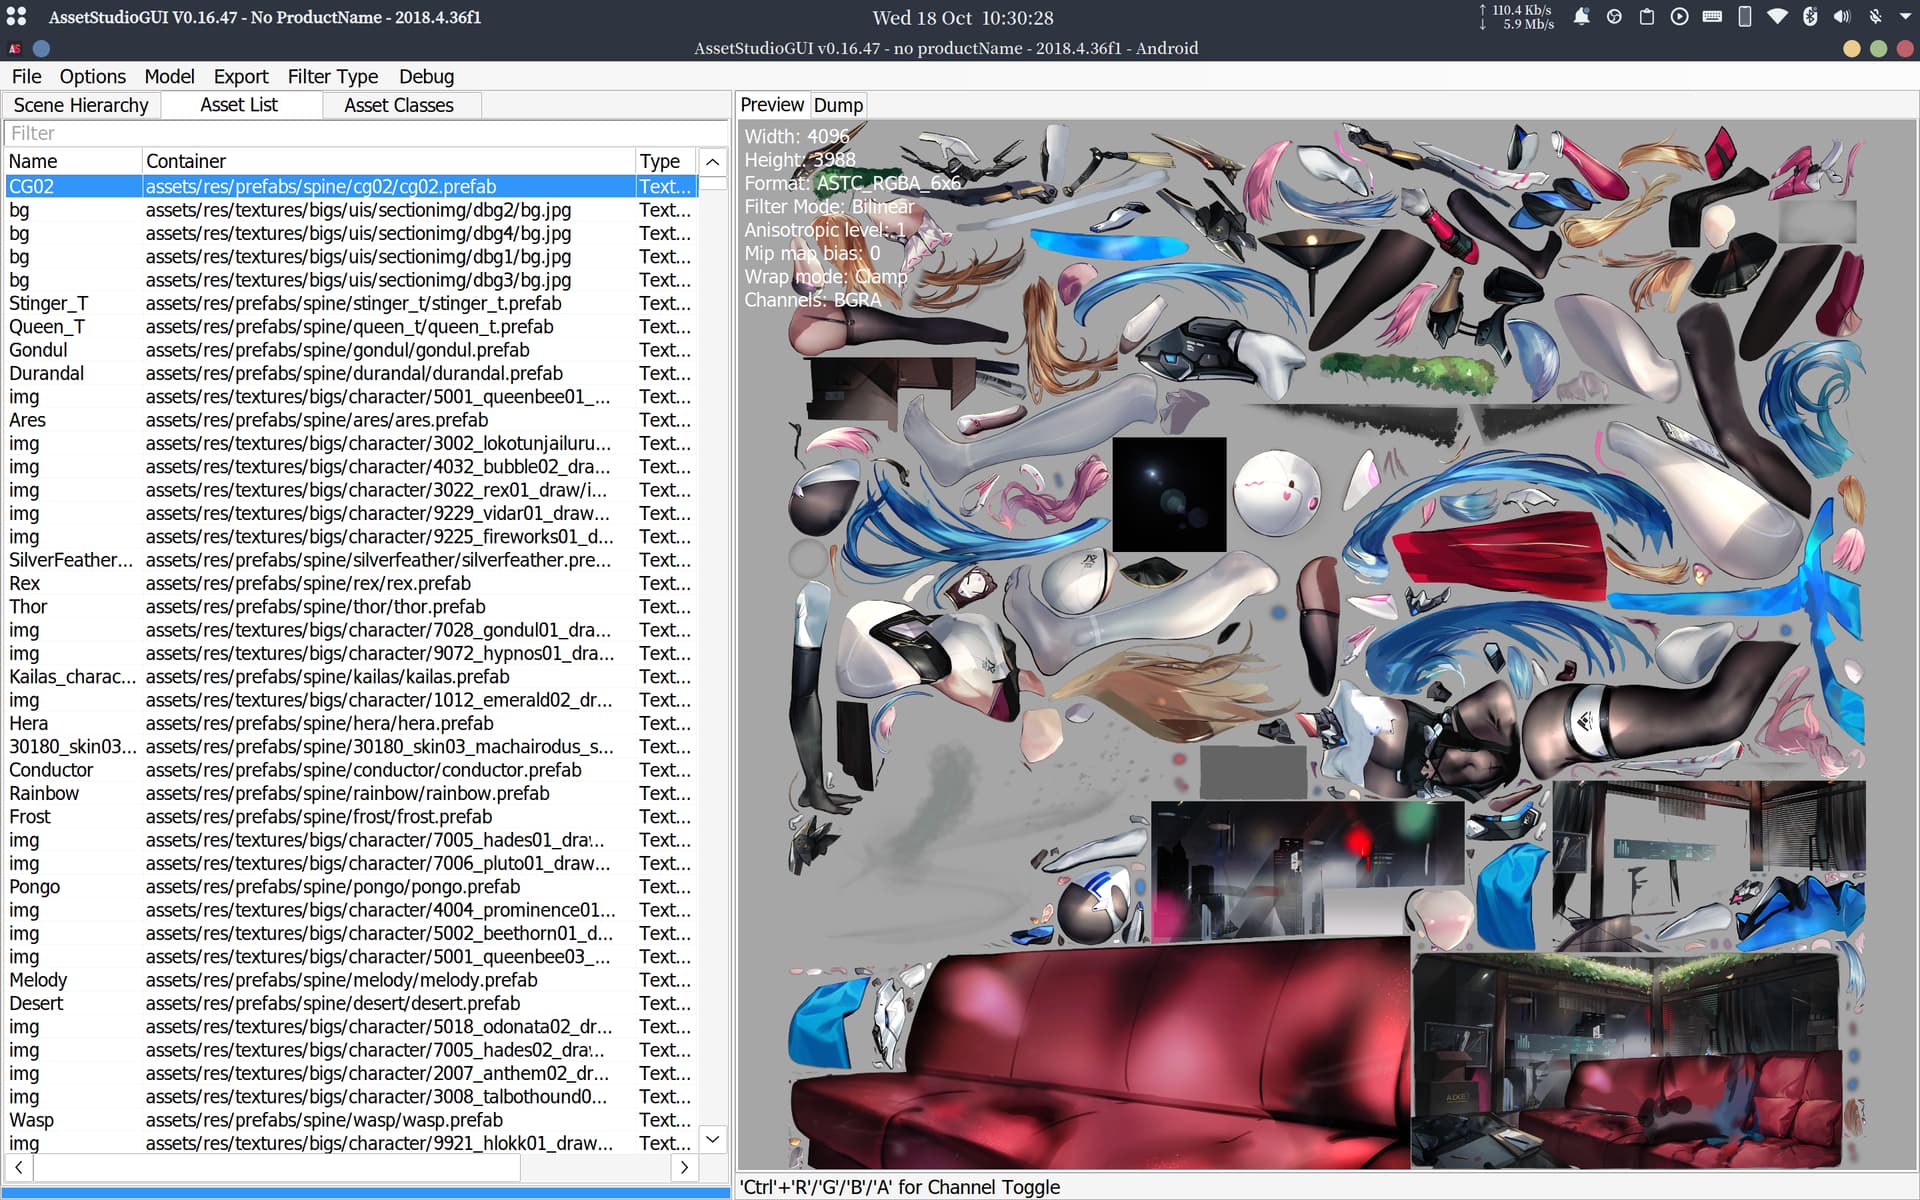Select the Pongo asset row

[351, 886]
